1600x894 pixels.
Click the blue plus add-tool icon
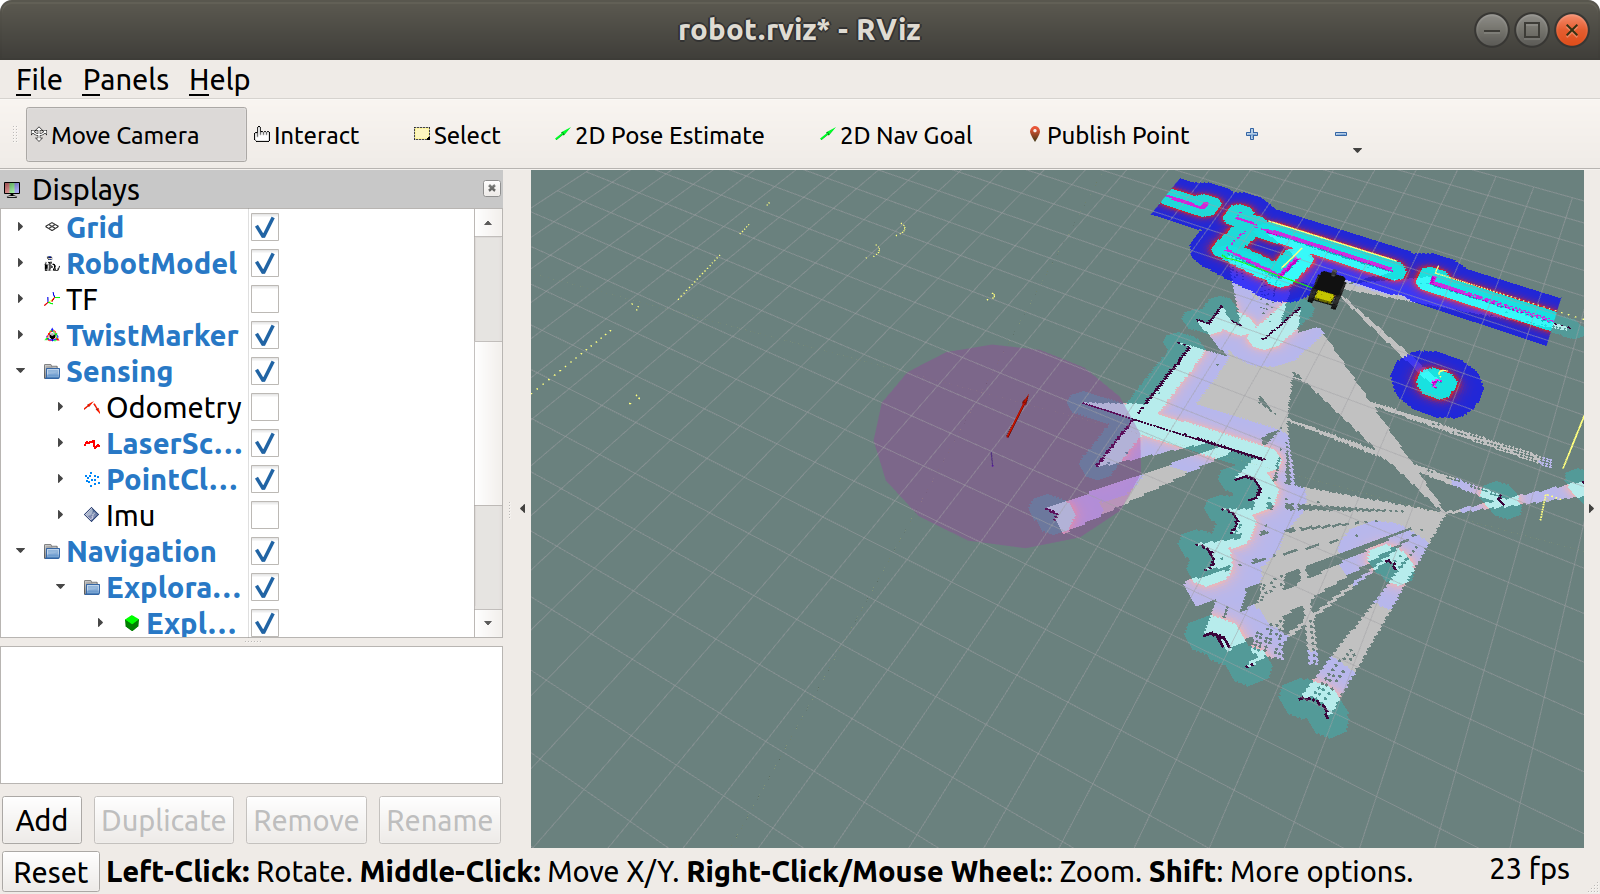pos(1252,134)
